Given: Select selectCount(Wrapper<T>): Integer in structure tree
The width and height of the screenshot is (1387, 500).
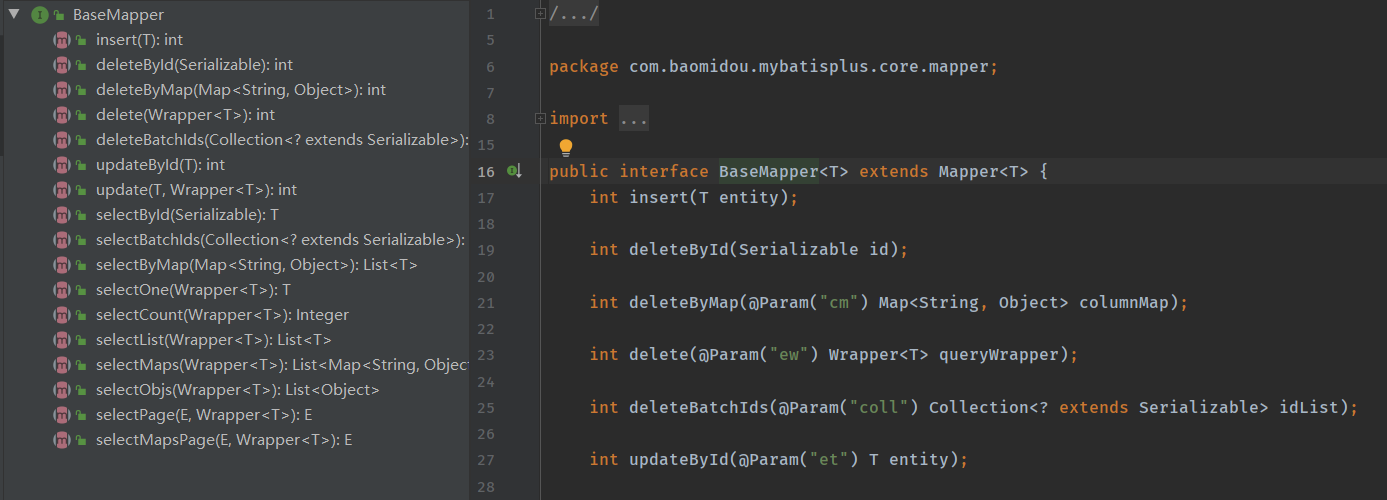Looking at the screenshot, I should [x=222, y=315].
